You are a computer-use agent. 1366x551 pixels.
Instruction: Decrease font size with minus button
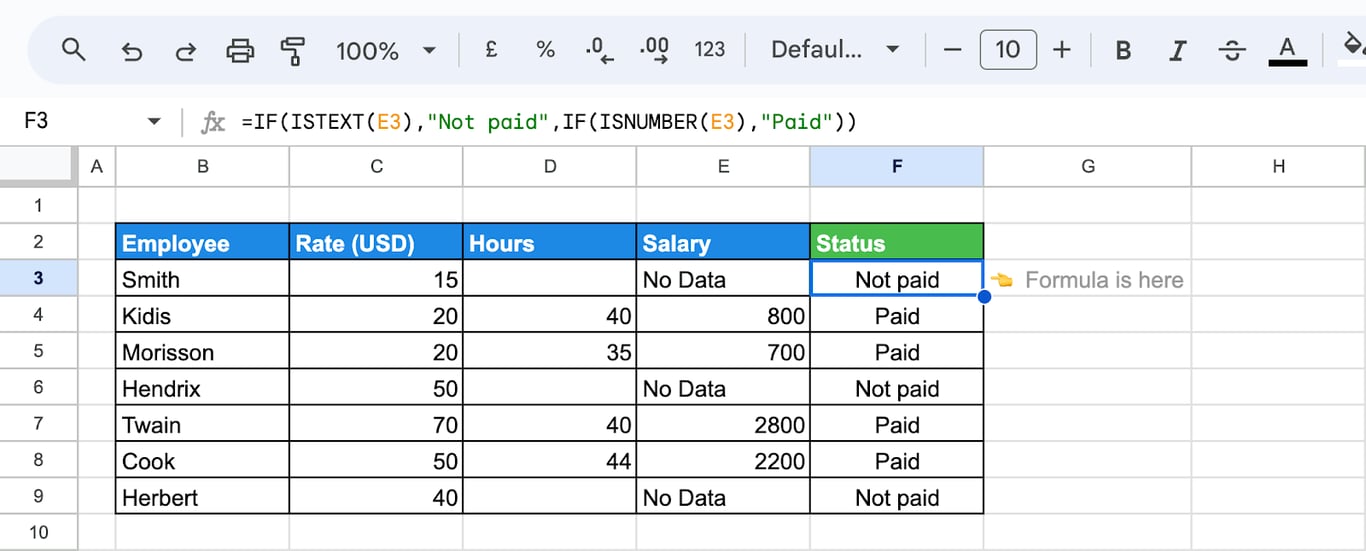click(952, 49)
